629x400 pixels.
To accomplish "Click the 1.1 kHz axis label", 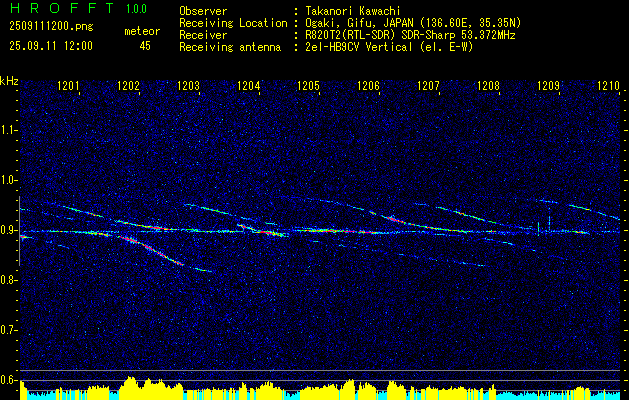I will click(x=9, y=130).
